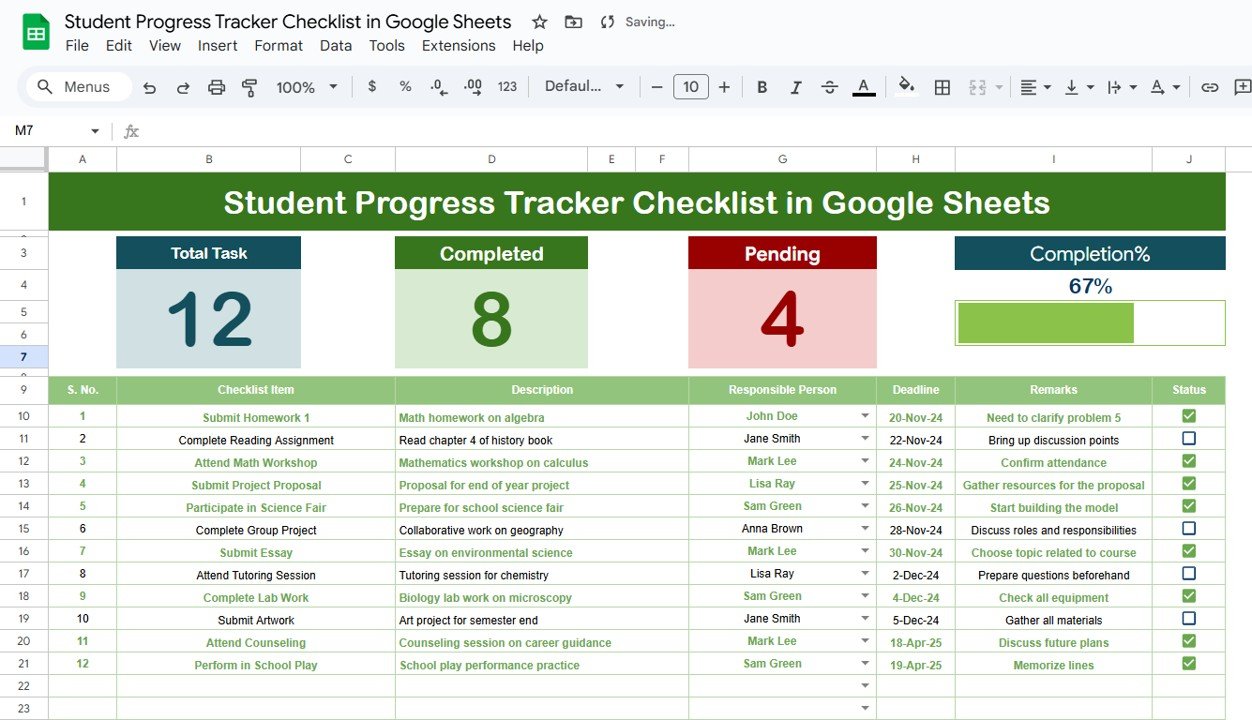Toggle Italic formatting
The width and height of the screenshot is (1252, 720).
click(x=796, y=88)
